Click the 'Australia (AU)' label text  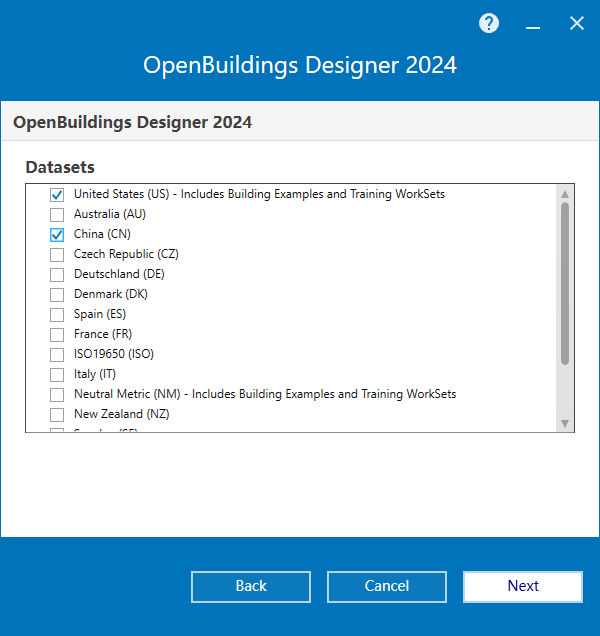(x=110, y=214)
